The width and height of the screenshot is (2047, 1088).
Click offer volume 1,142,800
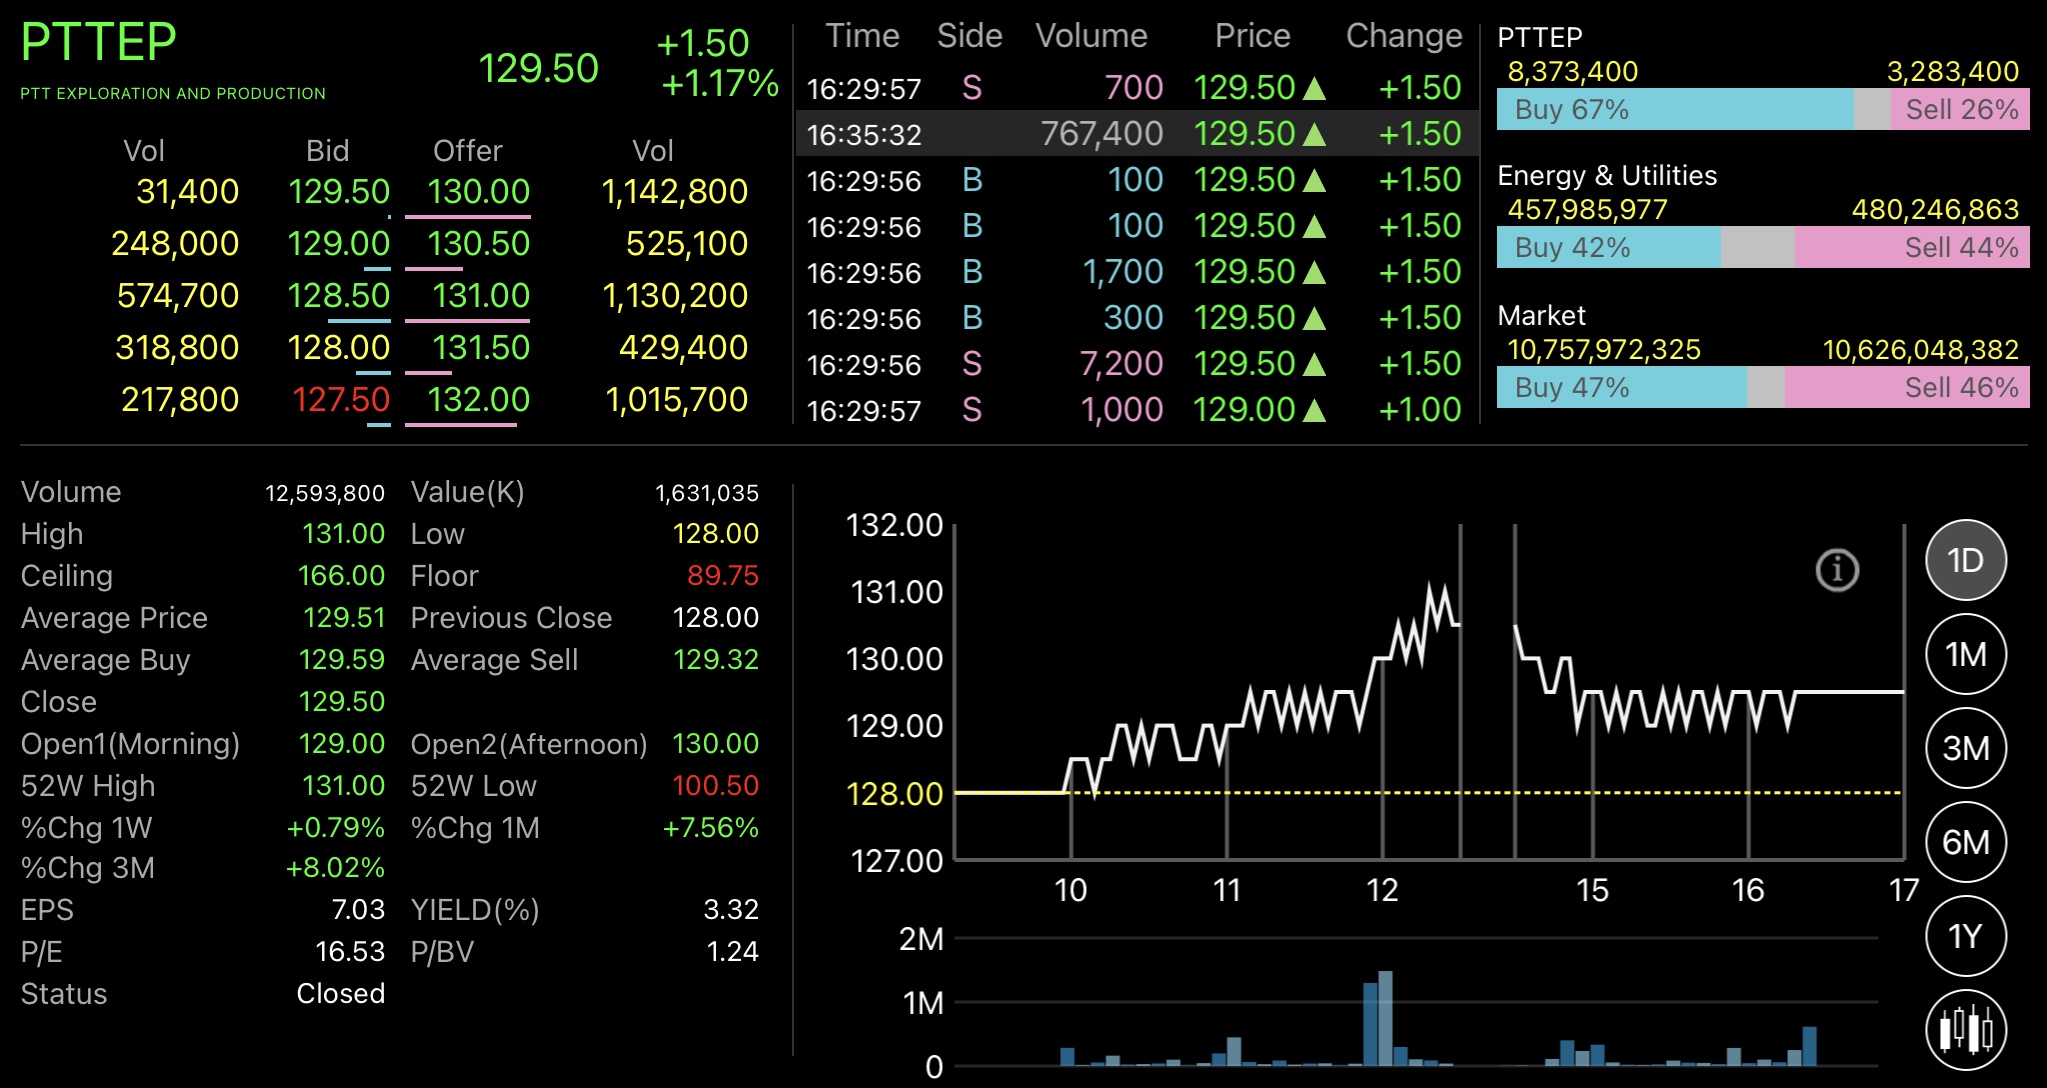pos(675,191)
